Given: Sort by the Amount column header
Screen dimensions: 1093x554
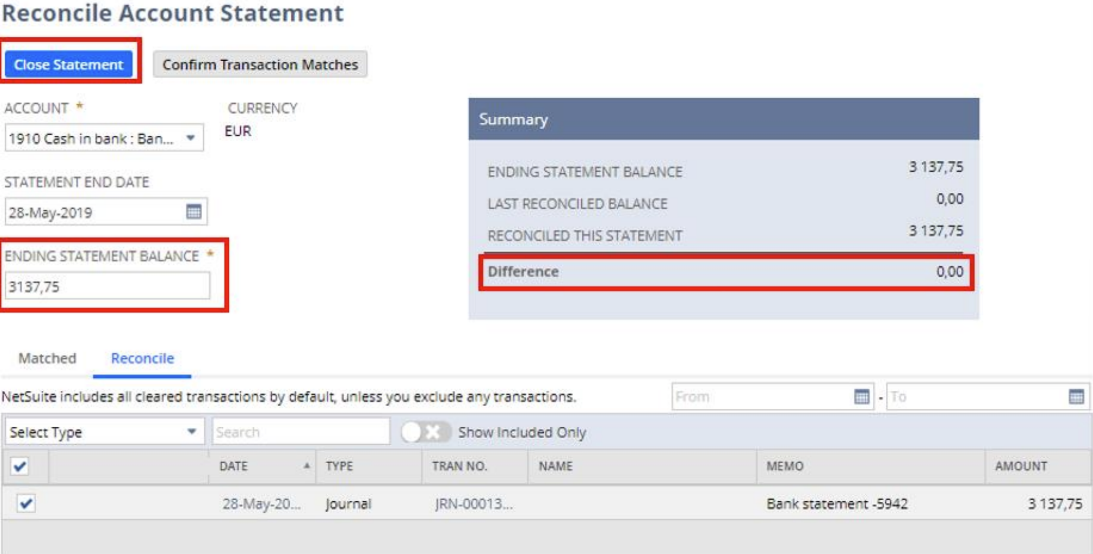Looking at the screenshot, I should click(x=1021, y=467).
